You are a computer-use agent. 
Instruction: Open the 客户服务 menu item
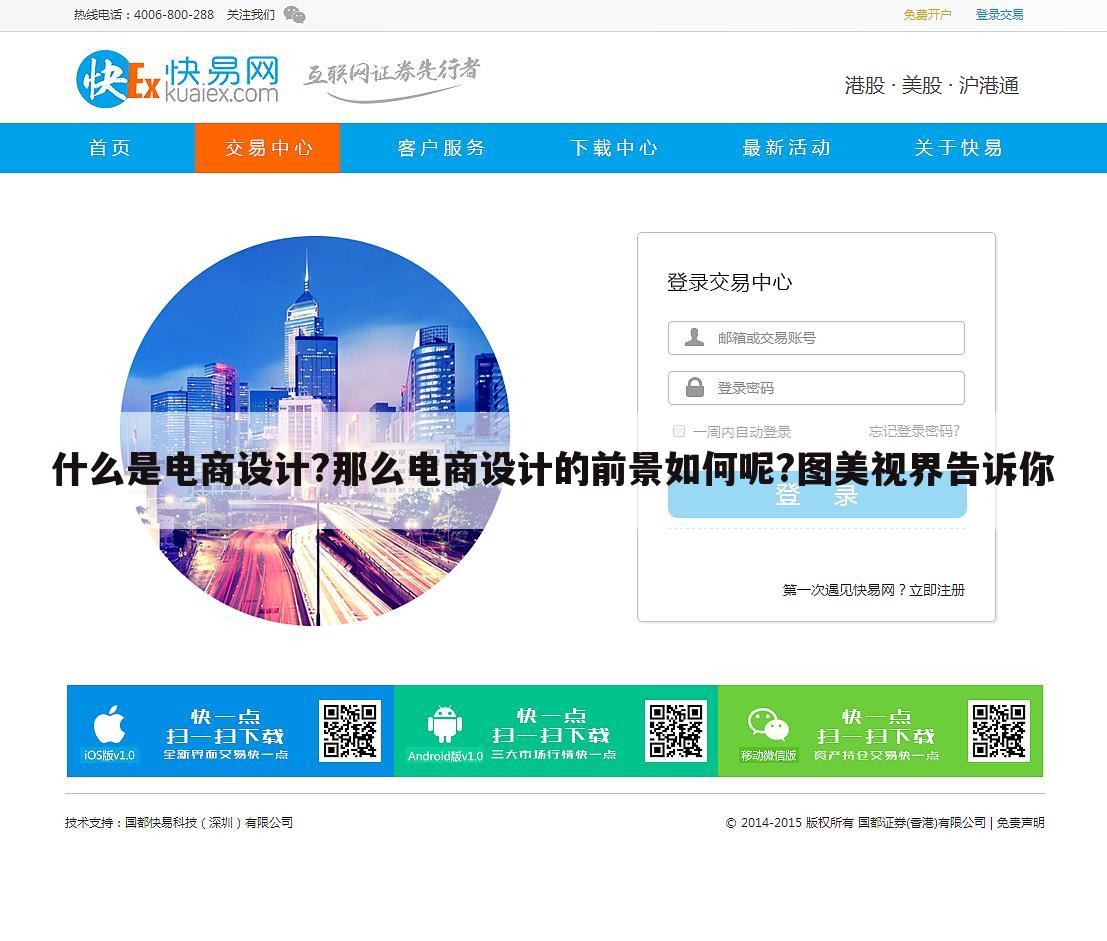(440, 148)
